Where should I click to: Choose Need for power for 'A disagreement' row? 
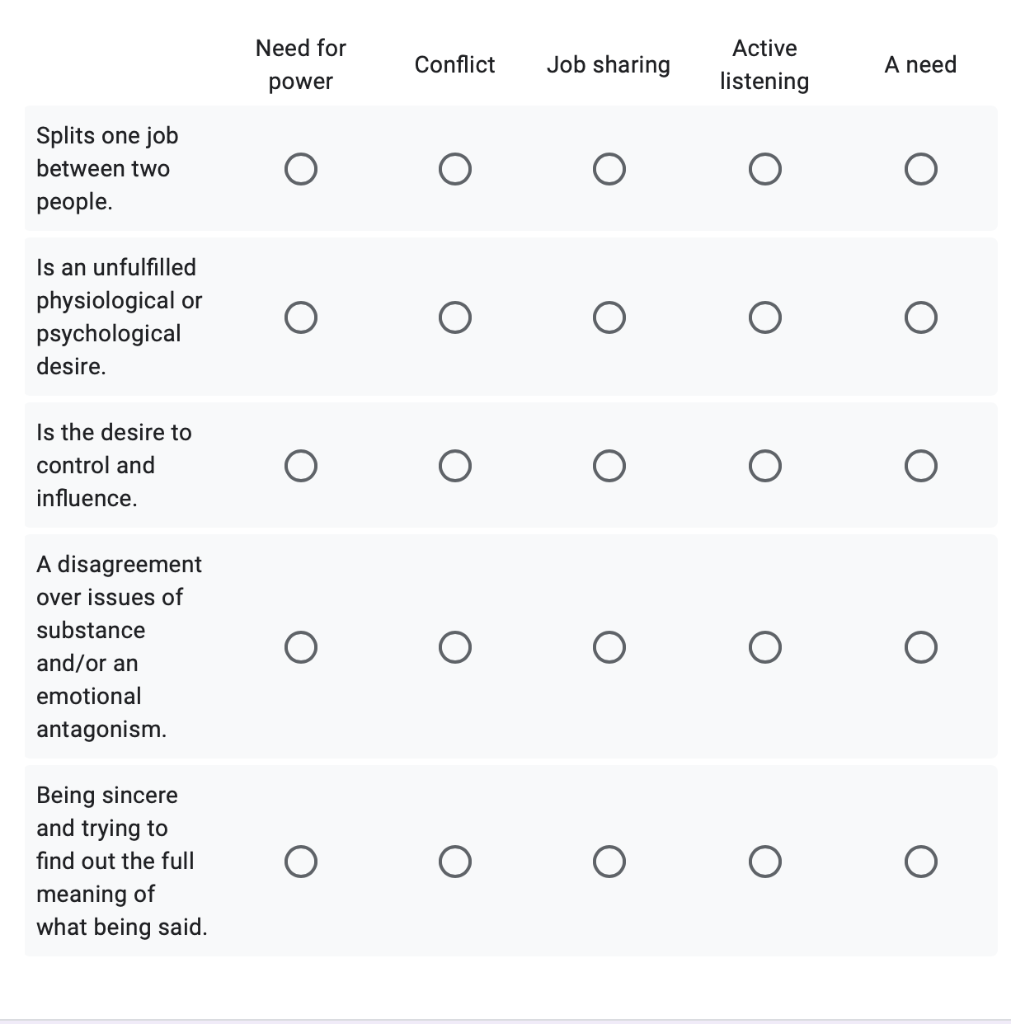point(301,647)
